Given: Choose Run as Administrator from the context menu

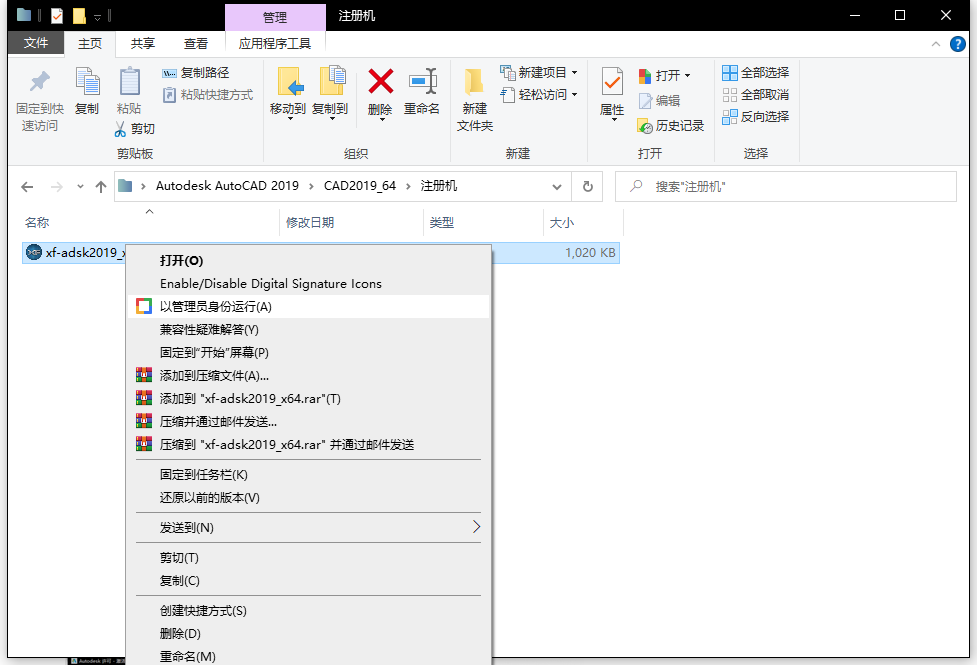Looking at the screenshot, I should point(215,307).
